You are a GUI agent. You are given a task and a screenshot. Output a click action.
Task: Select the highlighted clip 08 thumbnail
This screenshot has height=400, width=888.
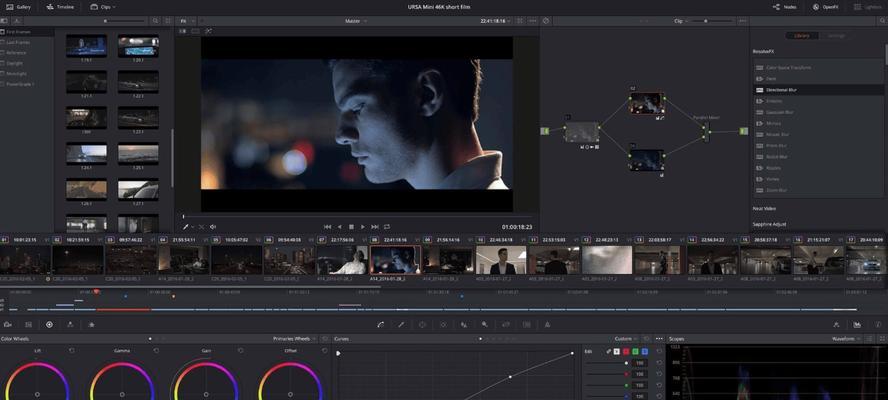click(x=395, y=259)
